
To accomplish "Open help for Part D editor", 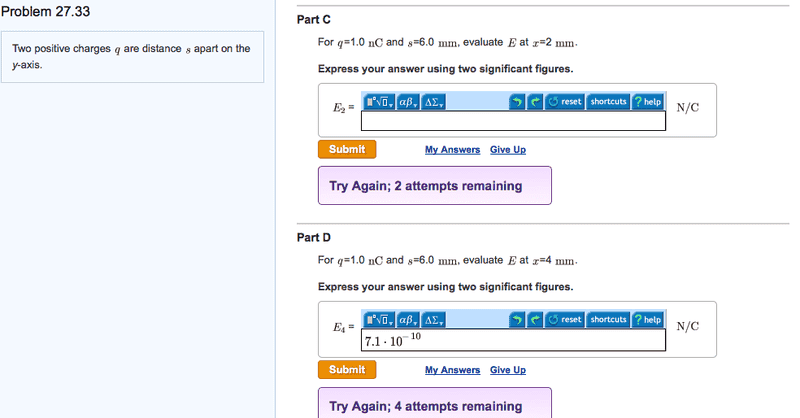I will click(x=648, y=320).
